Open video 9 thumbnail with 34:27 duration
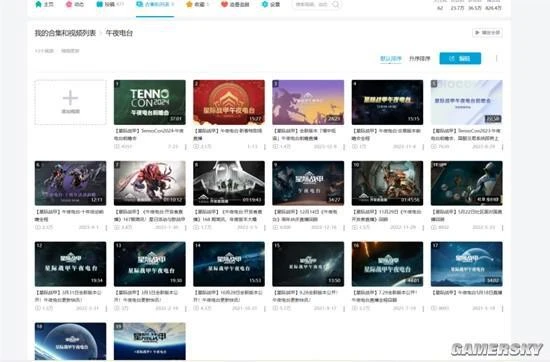The height and width of the screenshot is (362, 550). (x=308, y=183)
